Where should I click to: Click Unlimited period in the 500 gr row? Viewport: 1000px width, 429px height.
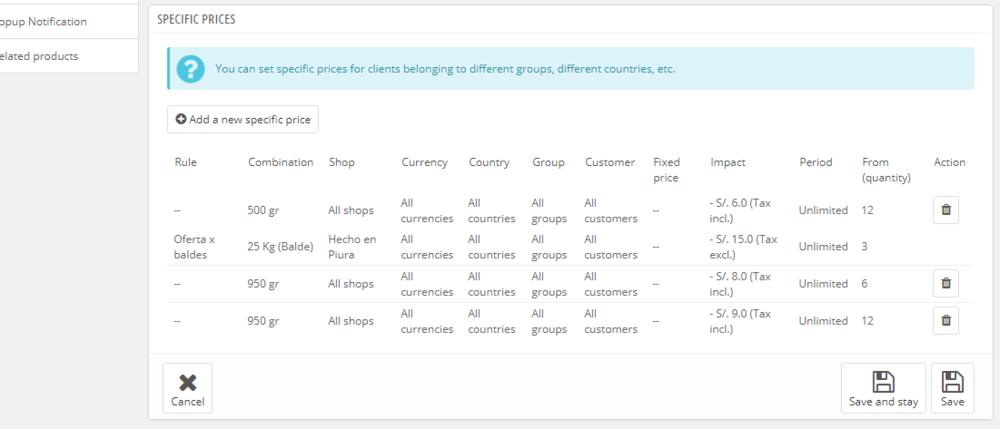(x=823, y=210)
